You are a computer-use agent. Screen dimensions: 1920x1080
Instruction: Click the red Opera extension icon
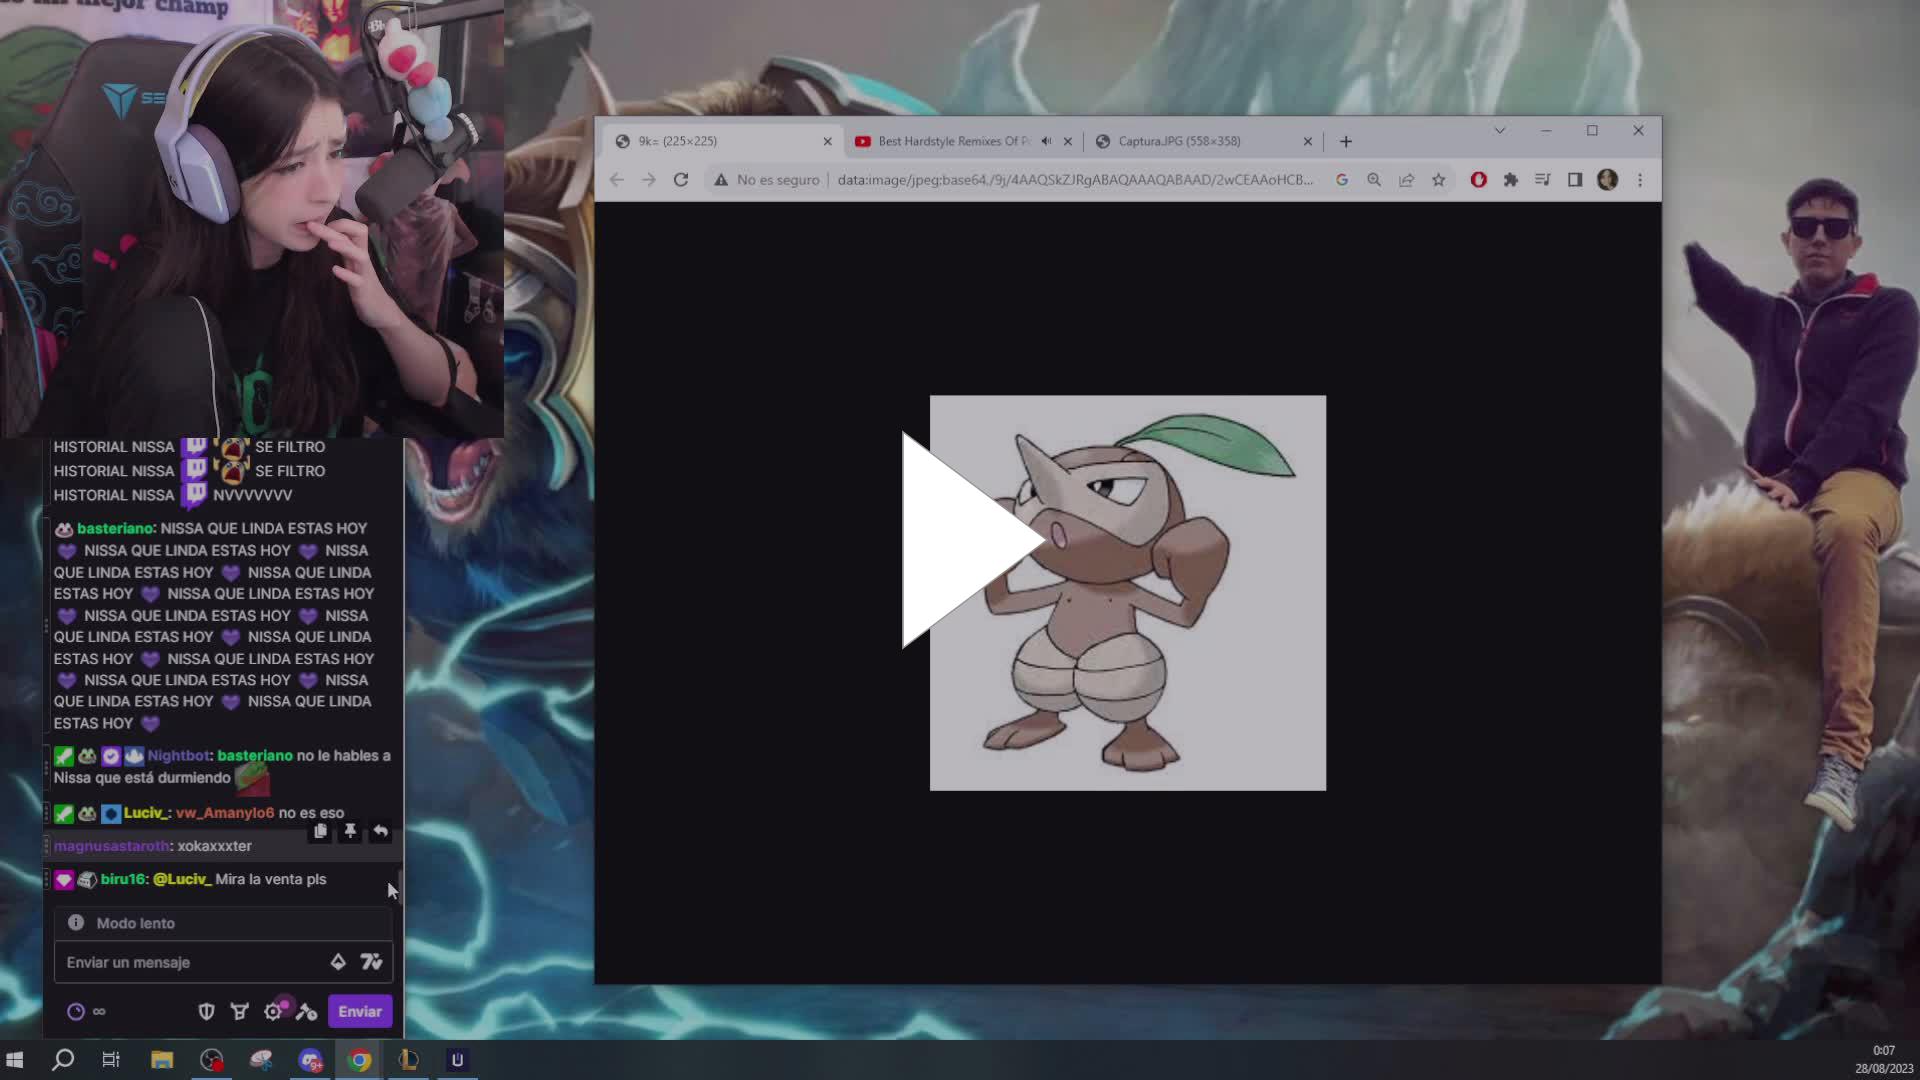1478,180
